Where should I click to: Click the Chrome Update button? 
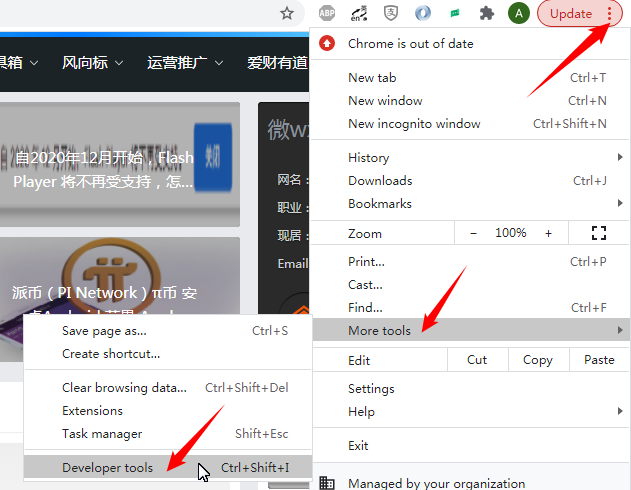point(571,13)
